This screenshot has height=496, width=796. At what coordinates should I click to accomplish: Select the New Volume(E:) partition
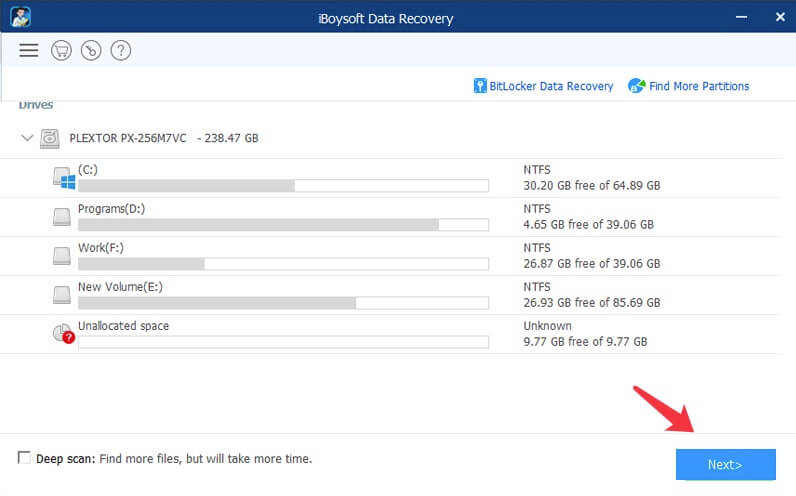(120, 287)
